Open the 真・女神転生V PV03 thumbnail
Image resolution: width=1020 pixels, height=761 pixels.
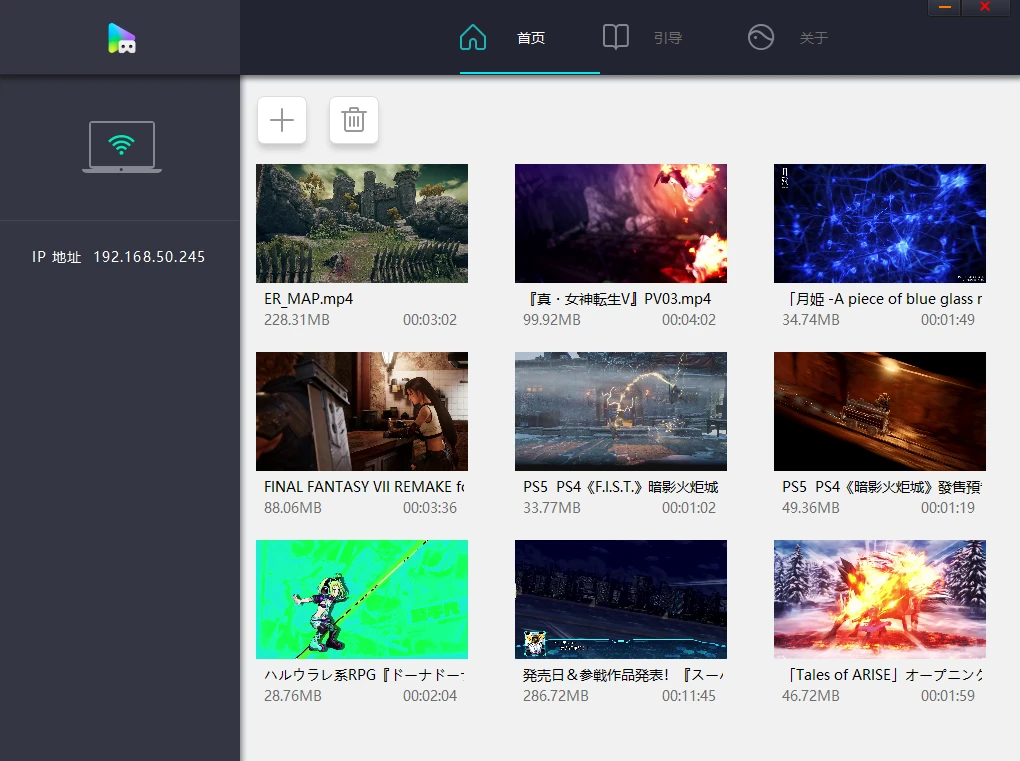620,223
